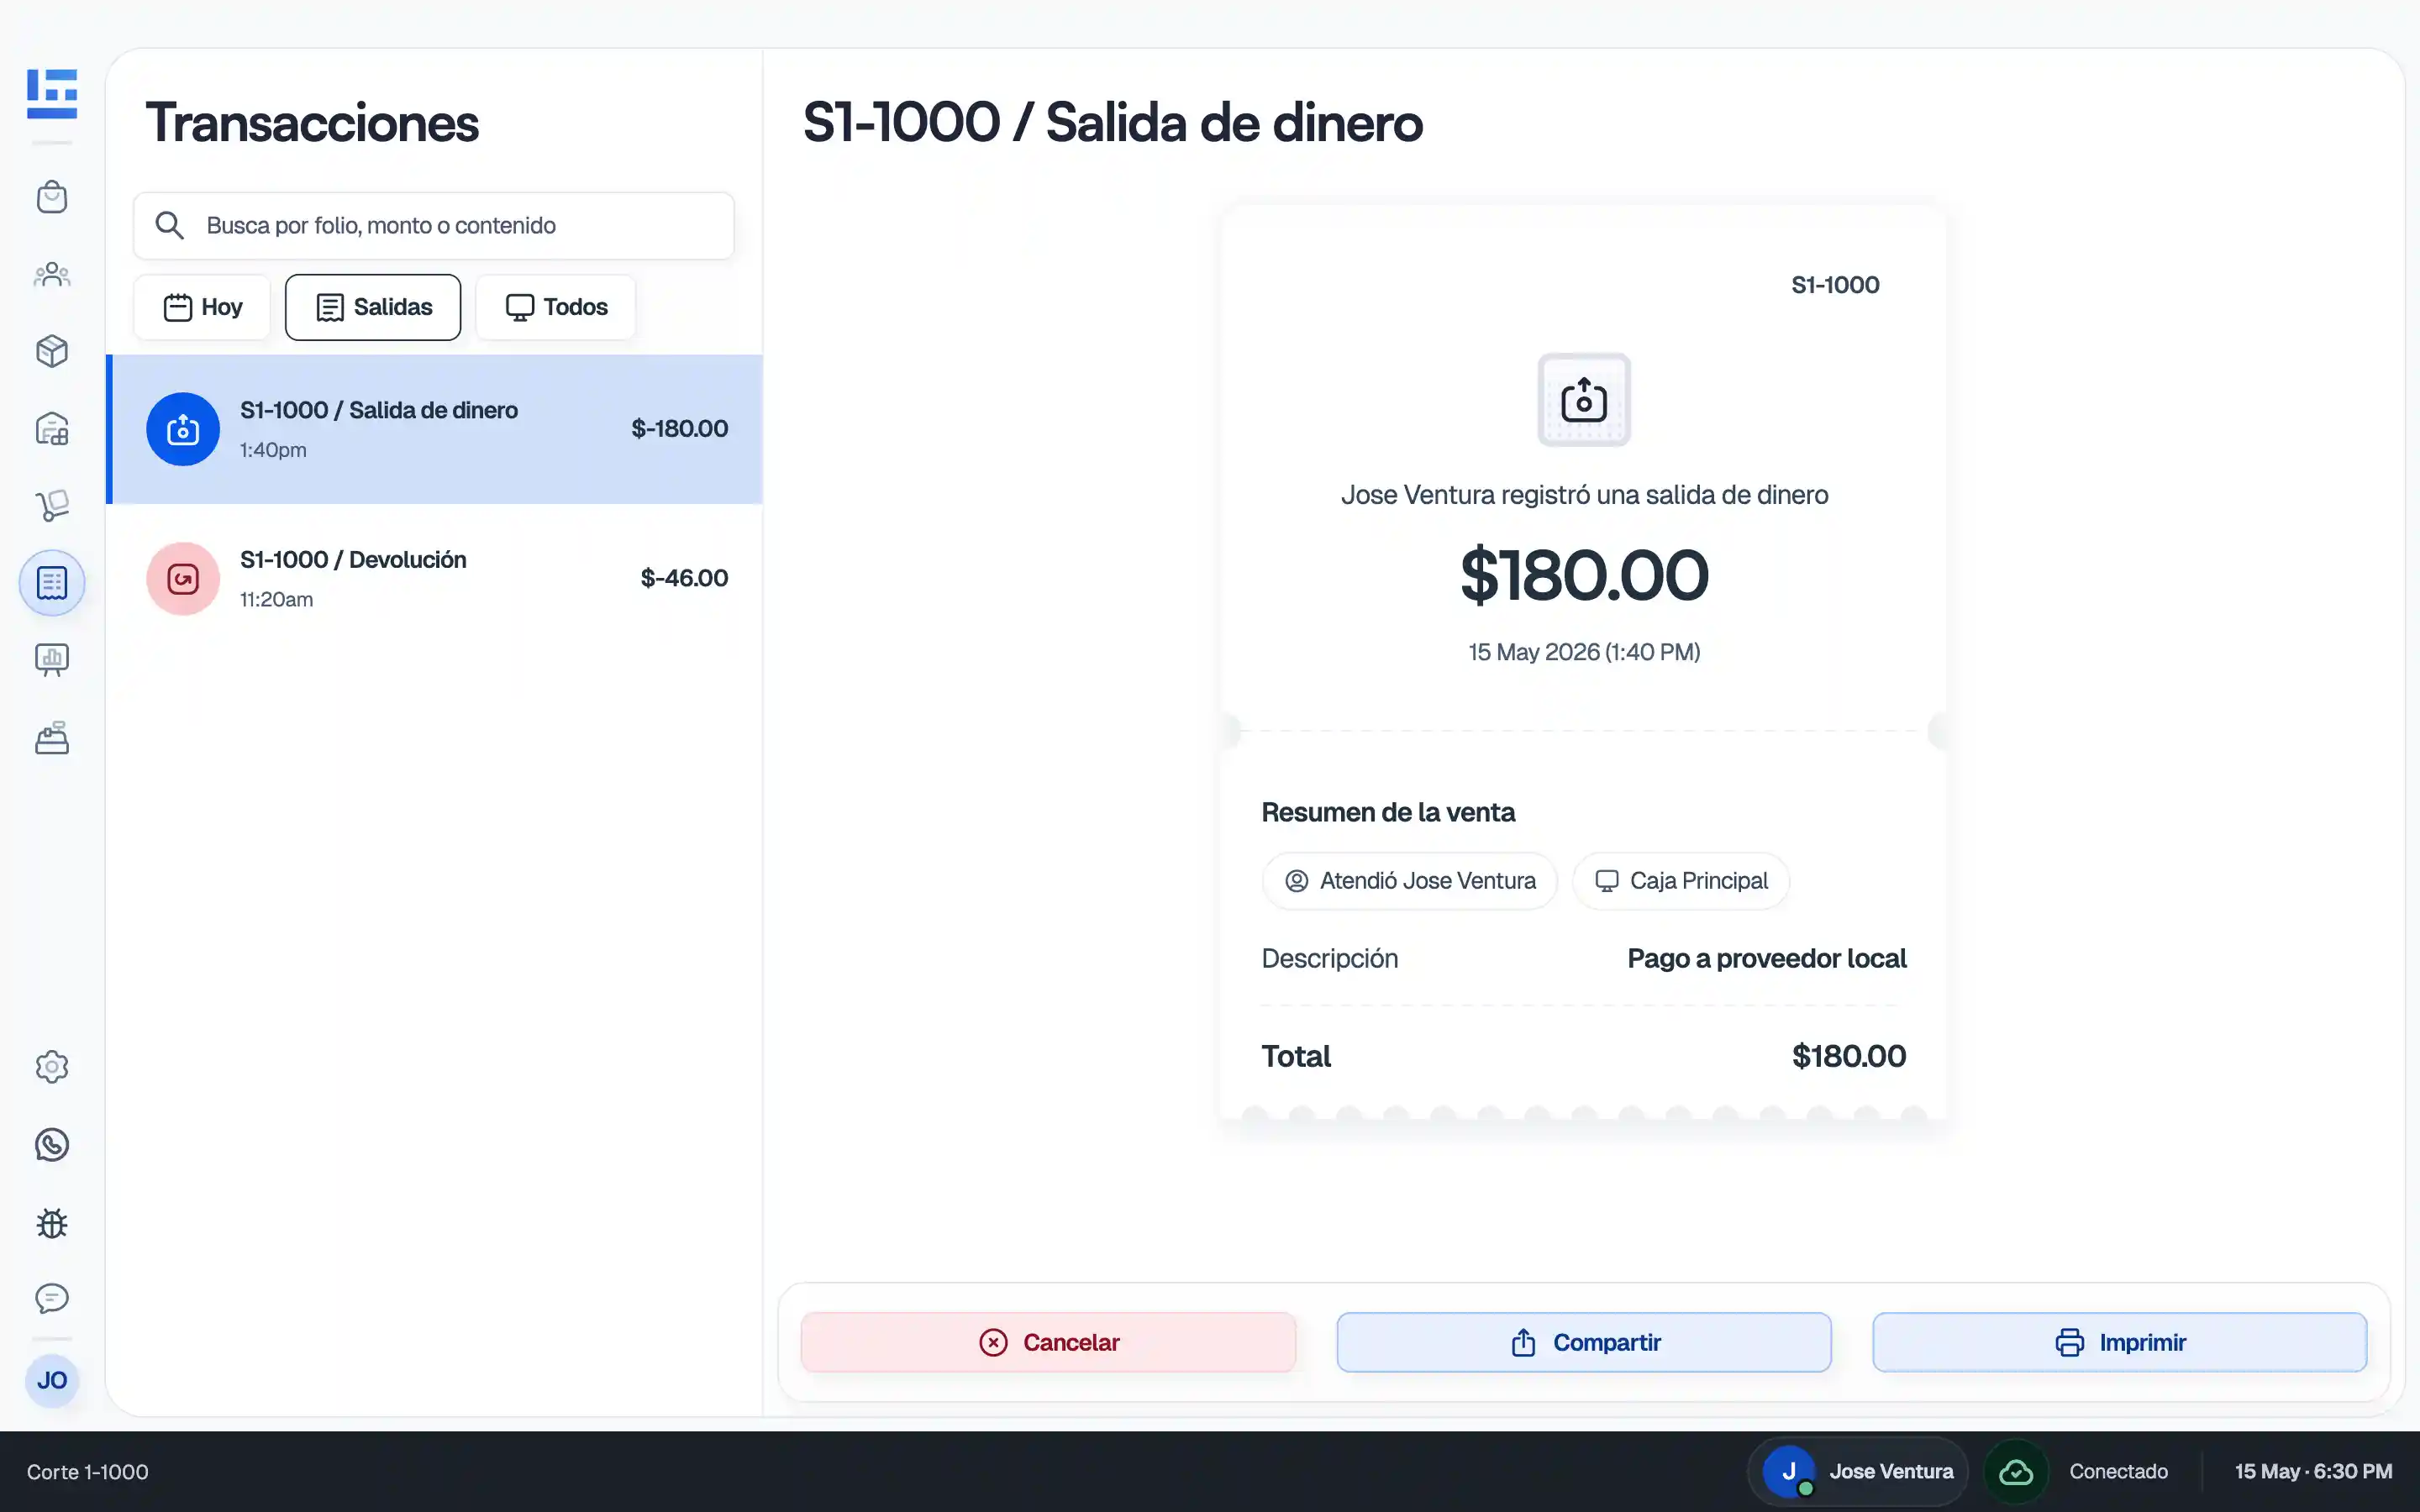Select the Todos filter

556,307
